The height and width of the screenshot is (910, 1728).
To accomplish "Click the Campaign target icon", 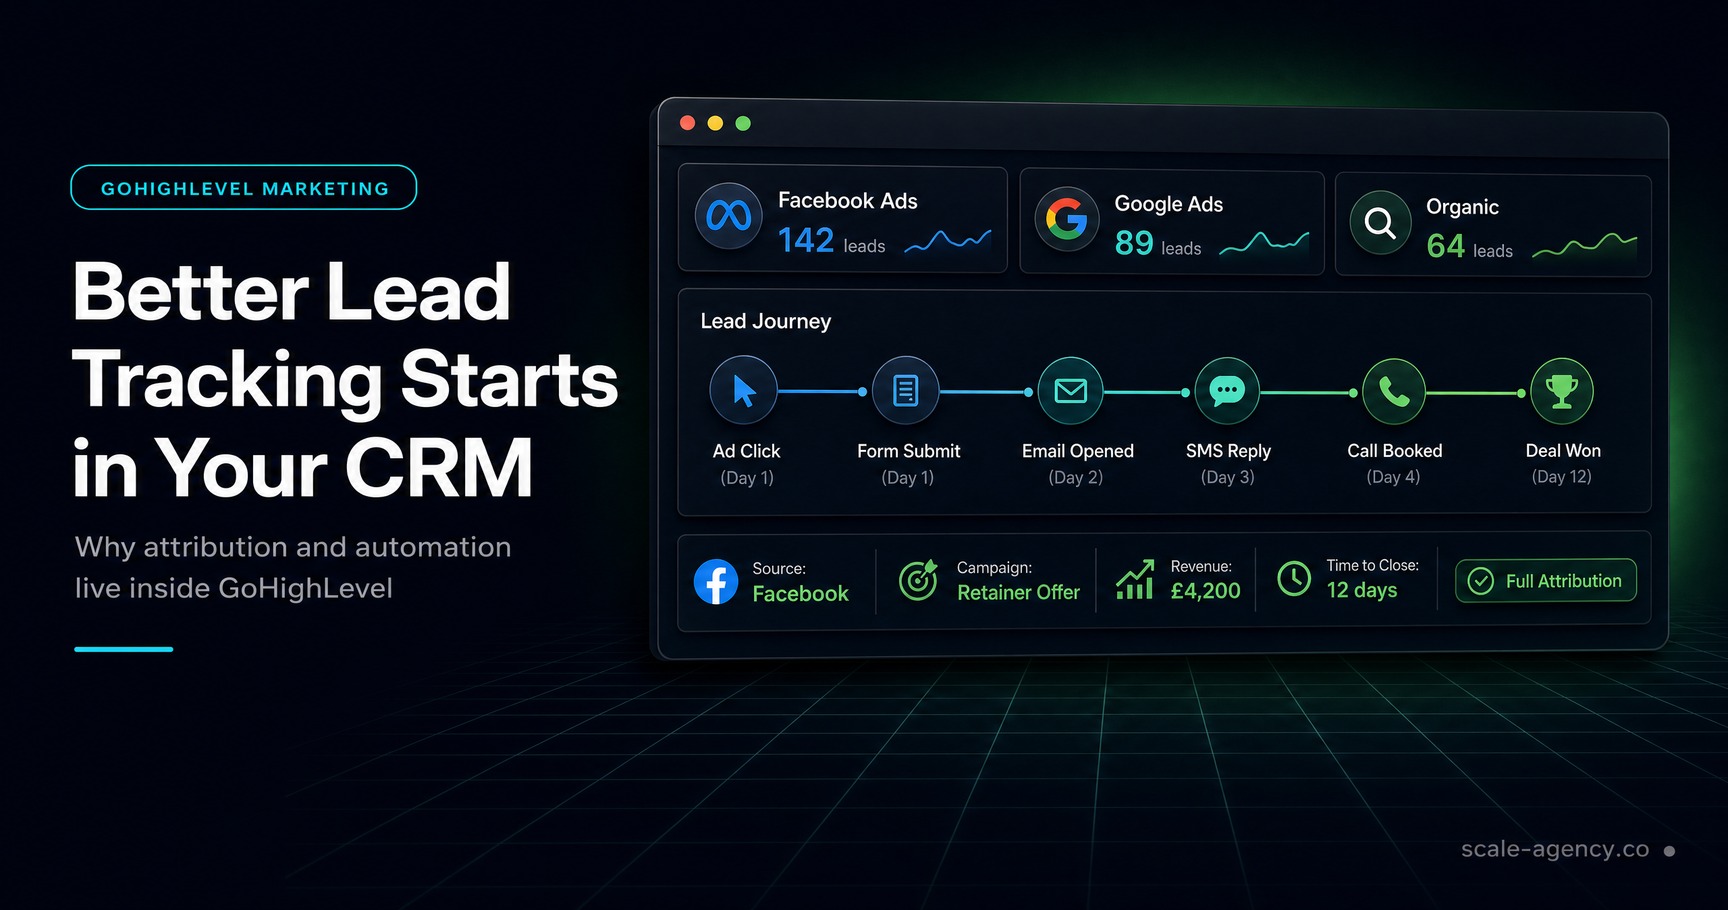I will 918,580.
